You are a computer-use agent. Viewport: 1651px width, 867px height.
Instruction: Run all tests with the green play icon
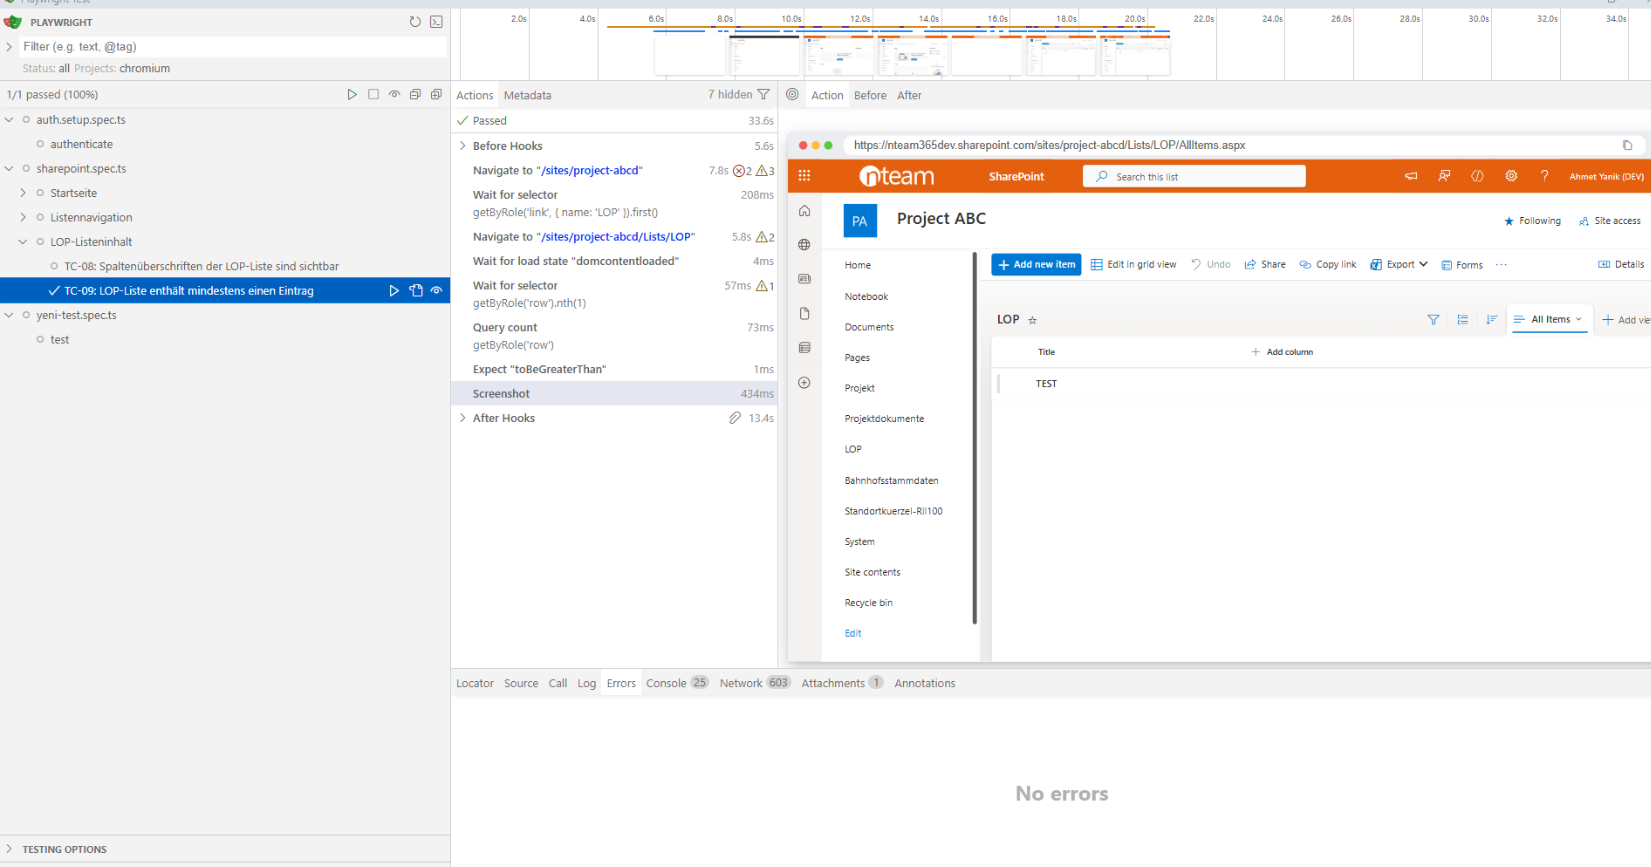(x=352, y=95)
